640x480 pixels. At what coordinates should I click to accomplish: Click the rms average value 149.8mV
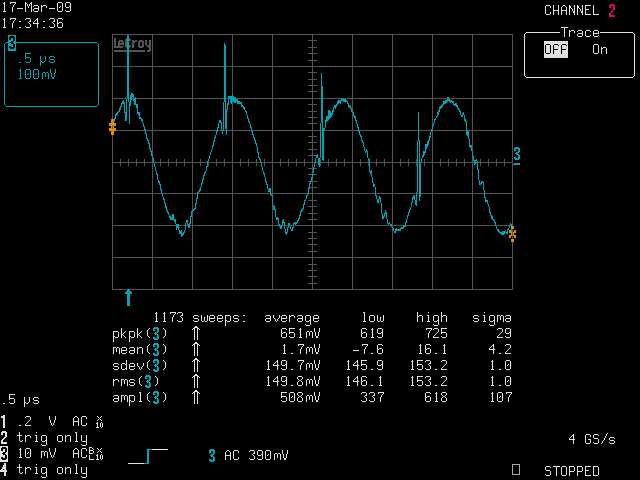coord(293,381)
